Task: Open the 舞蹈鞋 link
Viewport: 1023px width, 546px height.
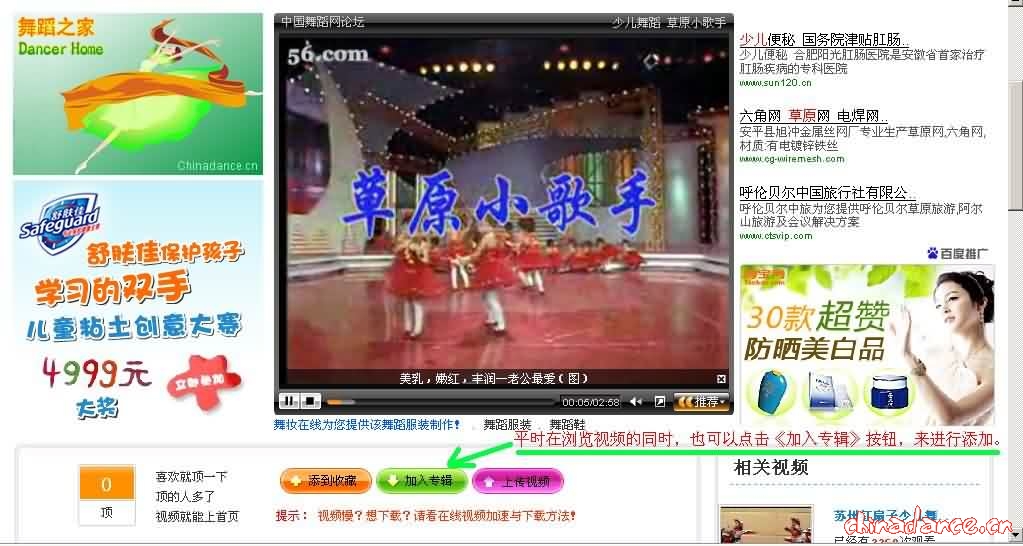Action: tap(567, 425)
